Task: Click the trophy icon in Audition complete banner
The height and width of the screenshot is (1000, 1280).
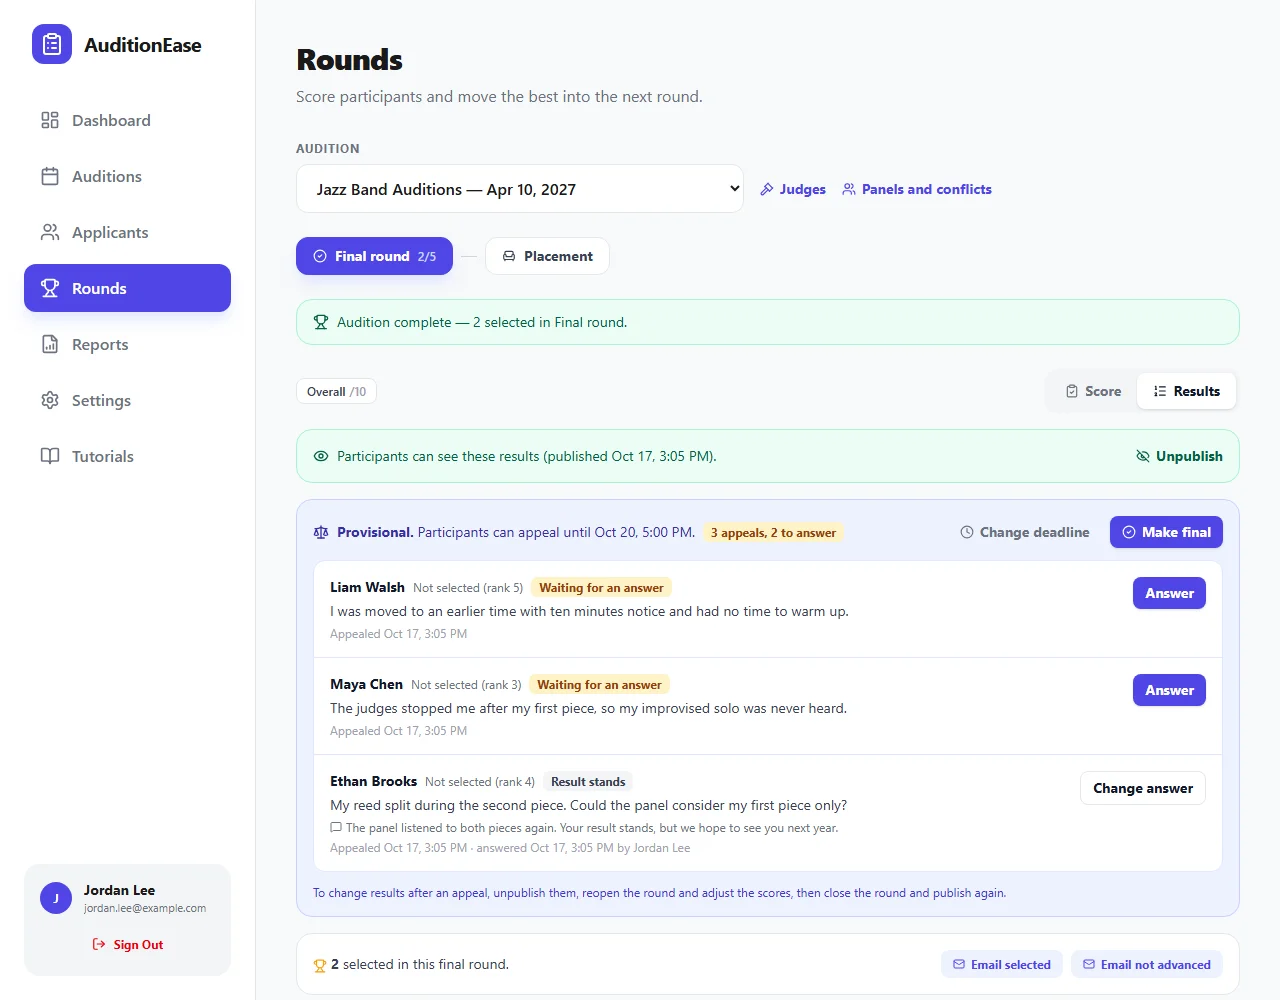Action: 321,322
